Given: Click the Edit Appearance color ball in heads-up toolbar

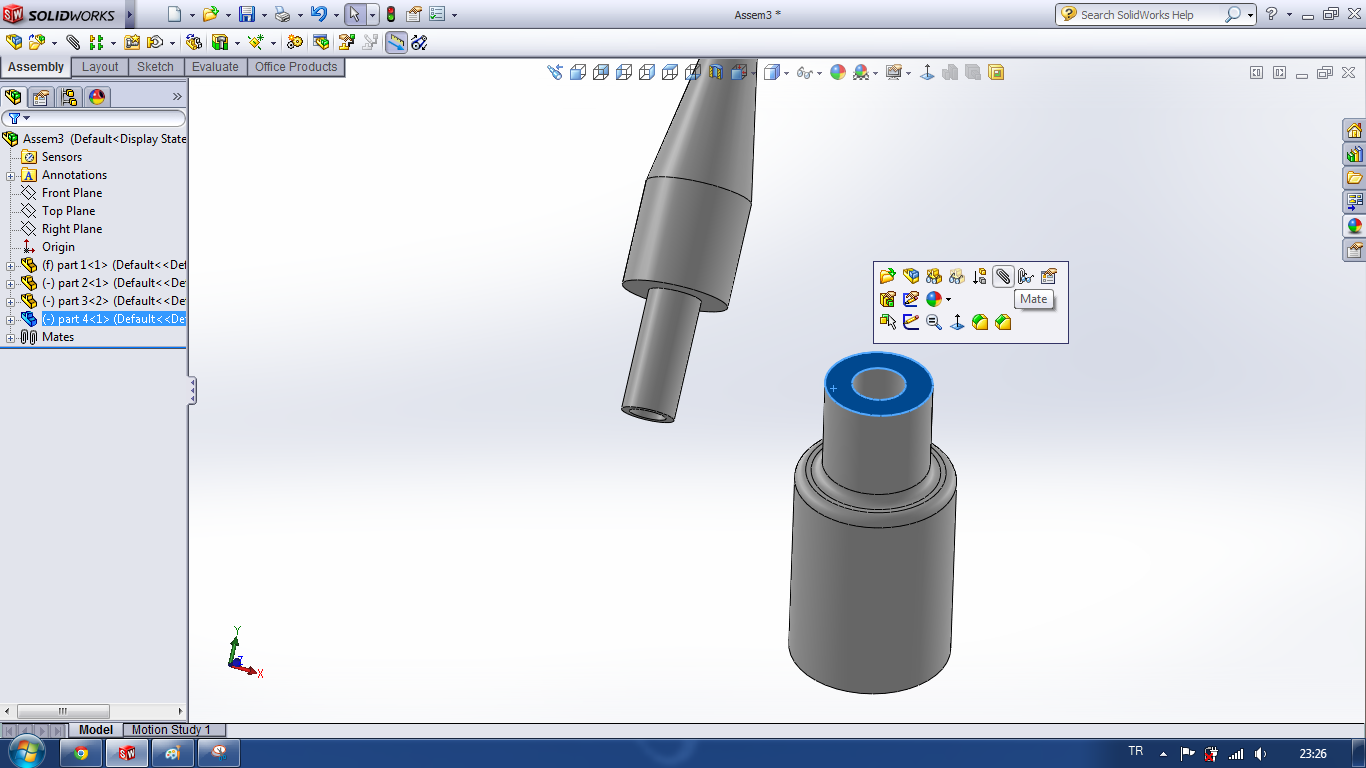Looking at the screenshot, I should pos(838,72).
